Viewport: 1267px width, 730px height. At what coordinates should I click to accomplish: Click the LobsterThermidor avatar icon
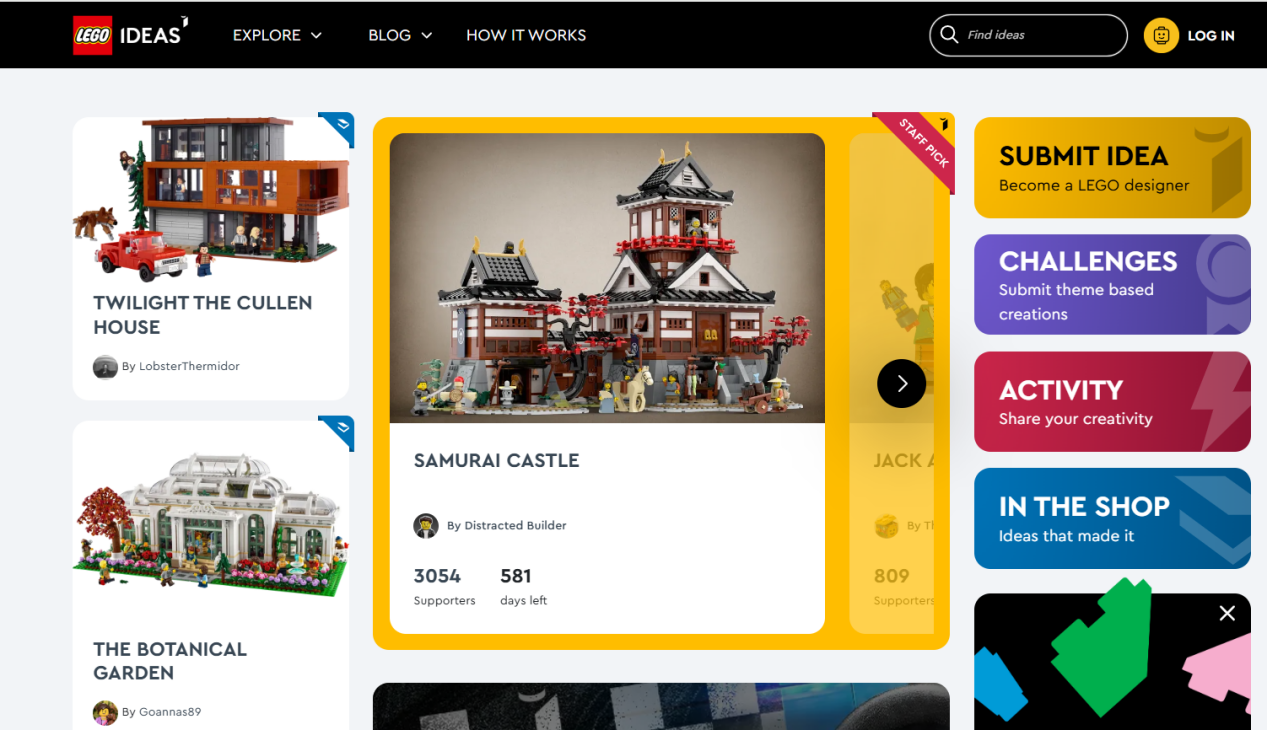(x=105, y=367)
